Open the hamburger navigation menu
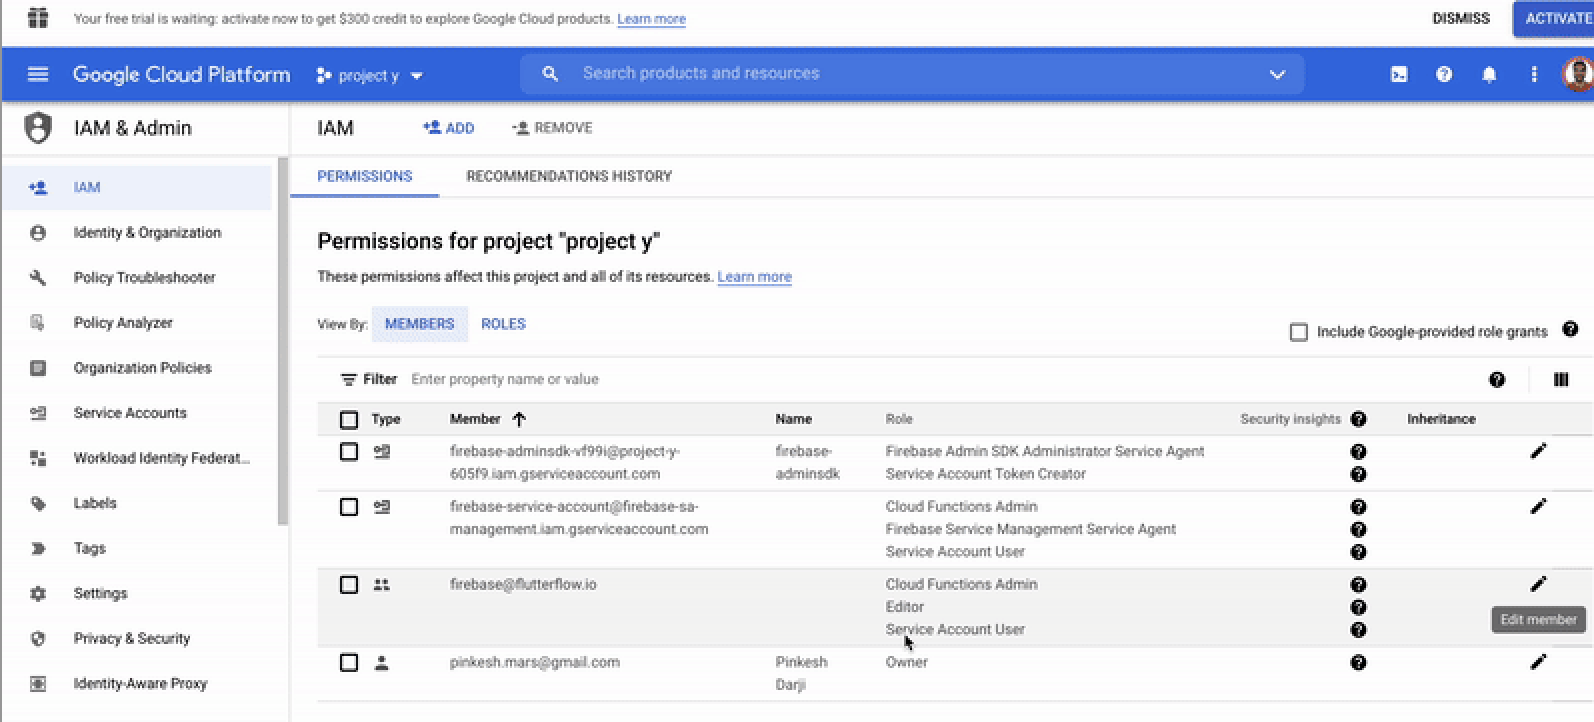The image size is (1594, 722). pos(38,74)
